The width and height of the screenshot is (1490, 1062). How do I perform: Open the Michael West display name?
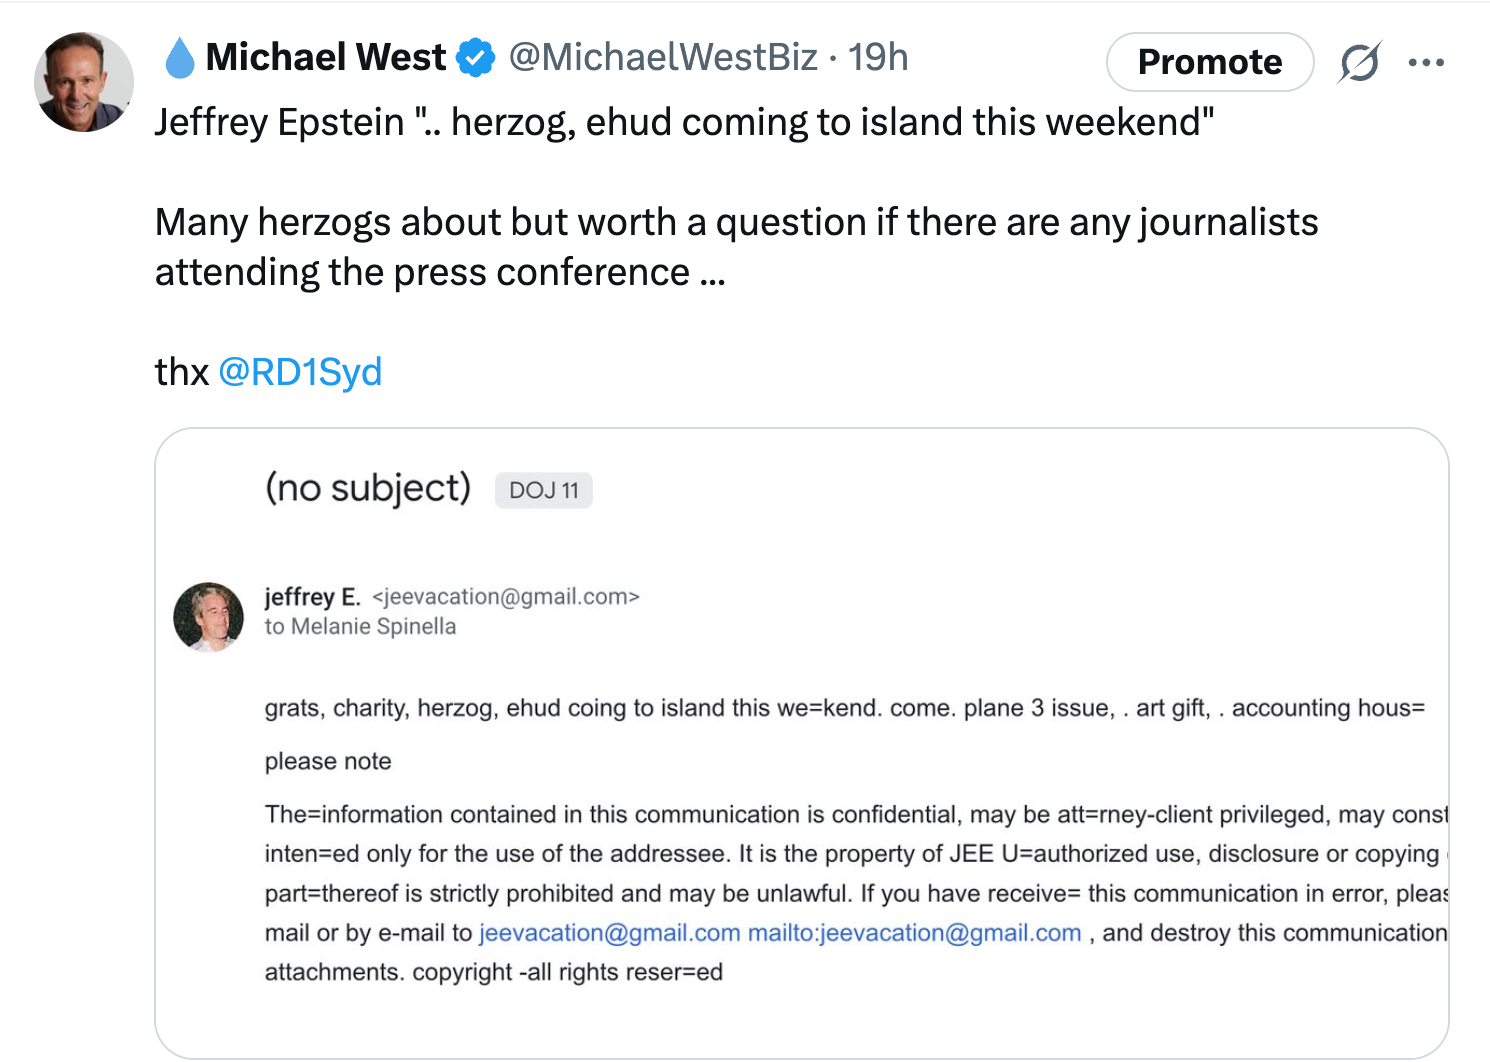tap(326, 58)
